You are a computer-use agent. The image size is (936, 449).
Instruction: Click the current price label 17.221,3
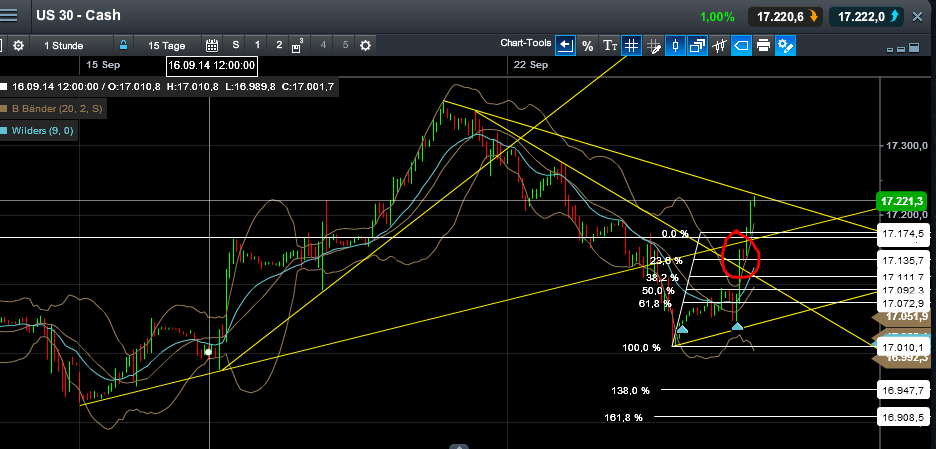click(x=900, y=201)
